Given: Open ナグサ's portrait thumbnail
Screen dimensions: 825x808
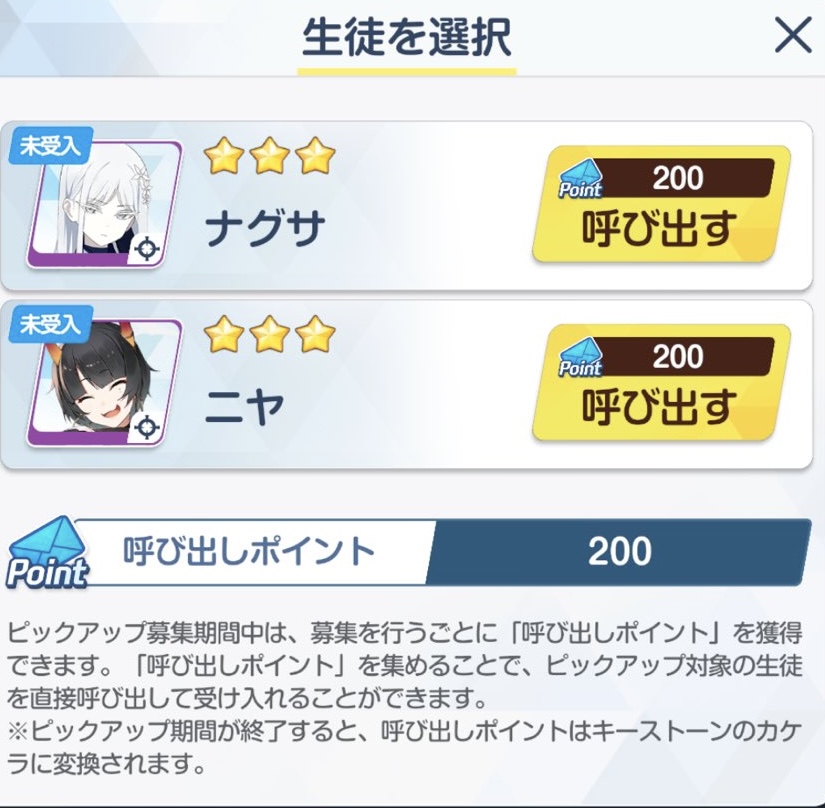Looking at the screenshot, I should click(104, 204).
